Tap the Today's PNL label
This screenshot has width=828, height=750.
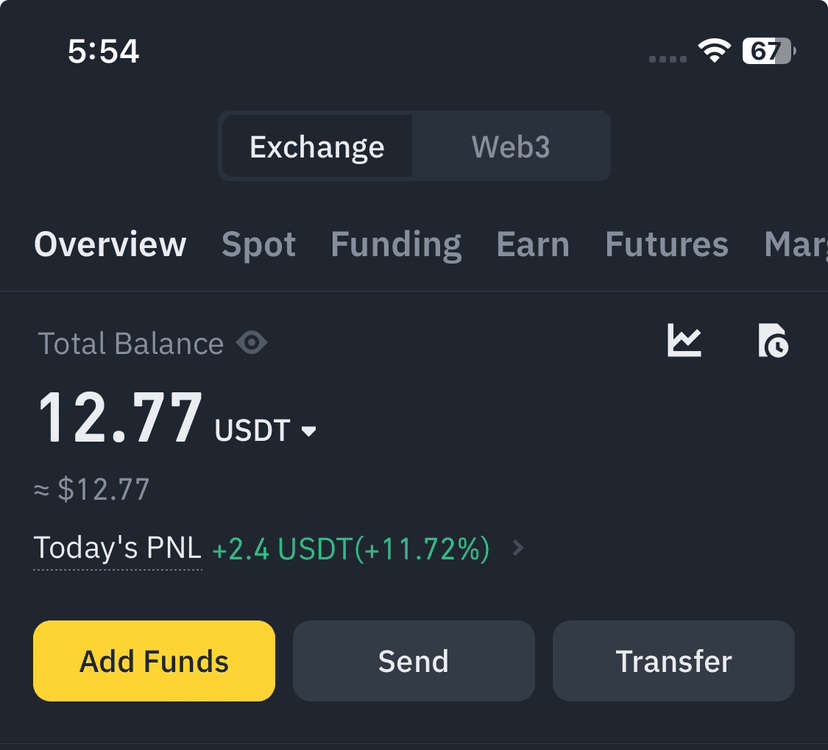point(117,548)
